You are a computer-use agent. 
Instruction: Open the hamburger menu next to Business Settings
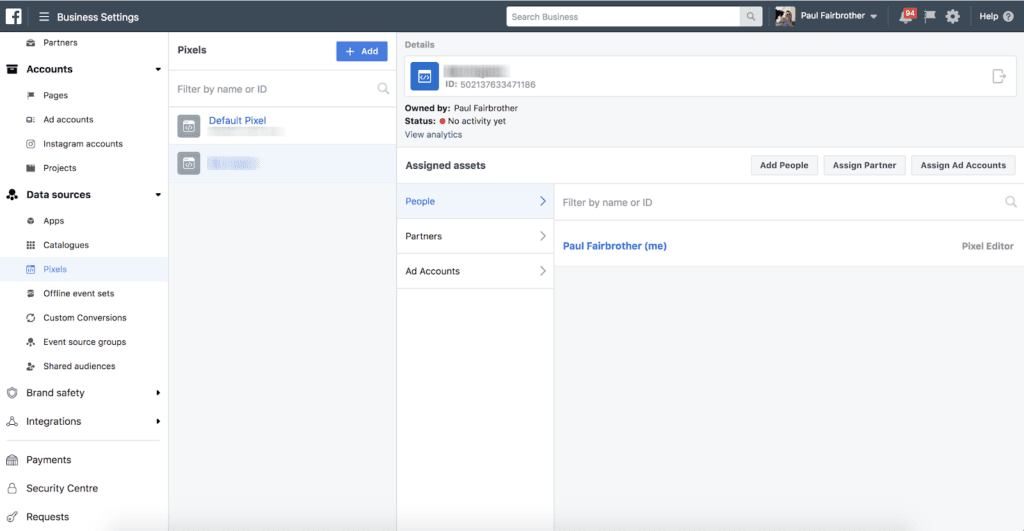44,17
